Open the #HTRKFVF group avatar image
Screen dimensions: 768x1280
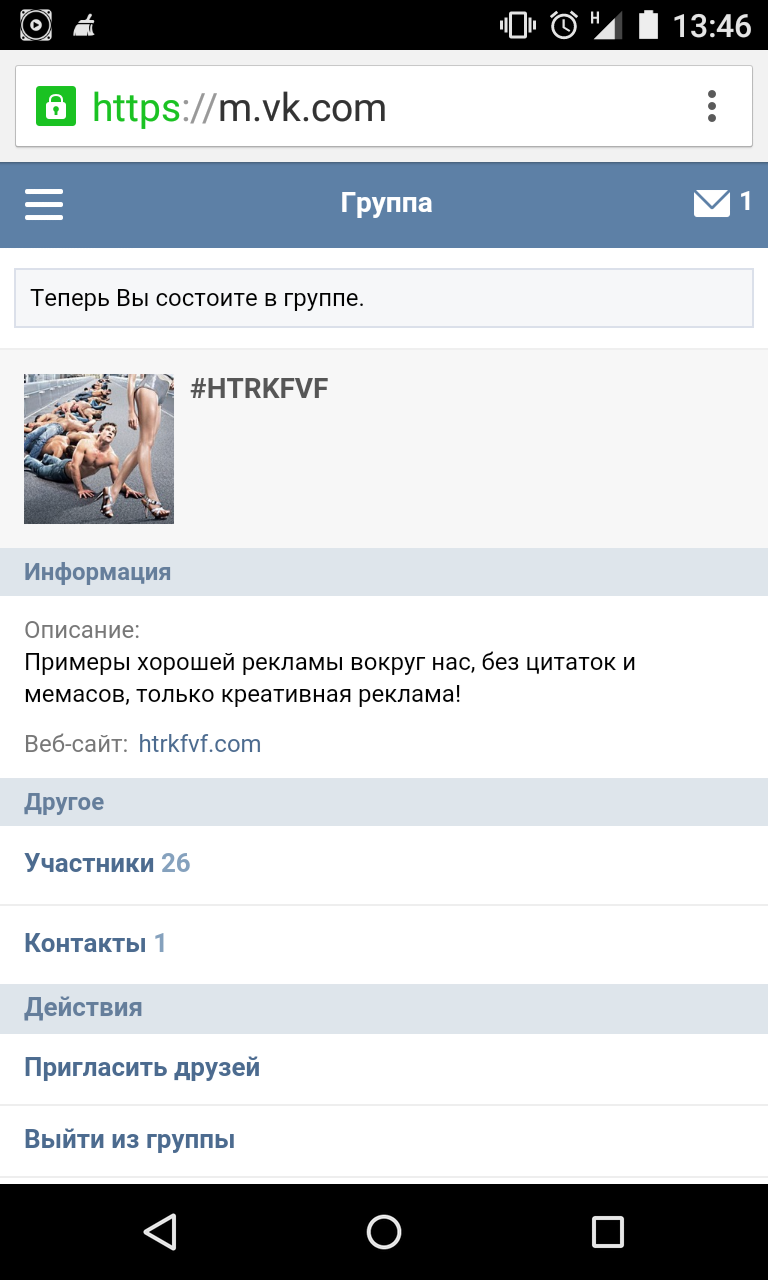[99, 449]
